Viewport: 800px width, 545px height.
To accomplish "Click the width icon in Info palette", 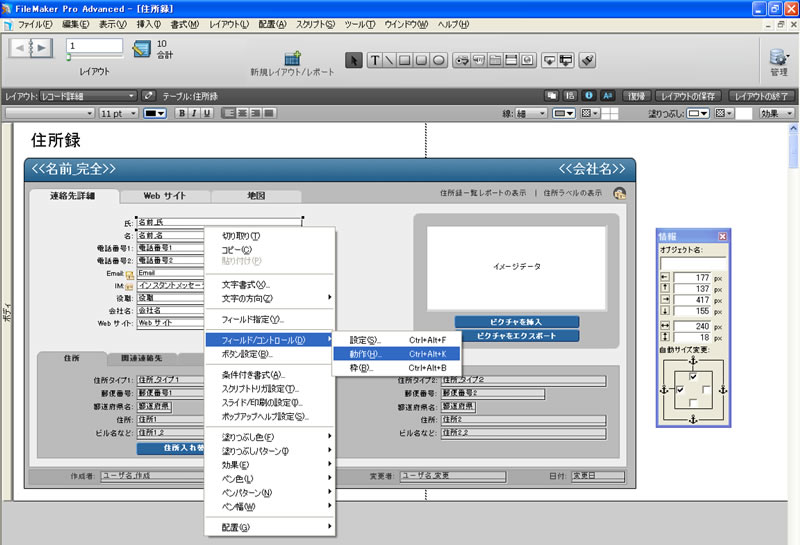I will pyautogui.click(x=665, y=326).
